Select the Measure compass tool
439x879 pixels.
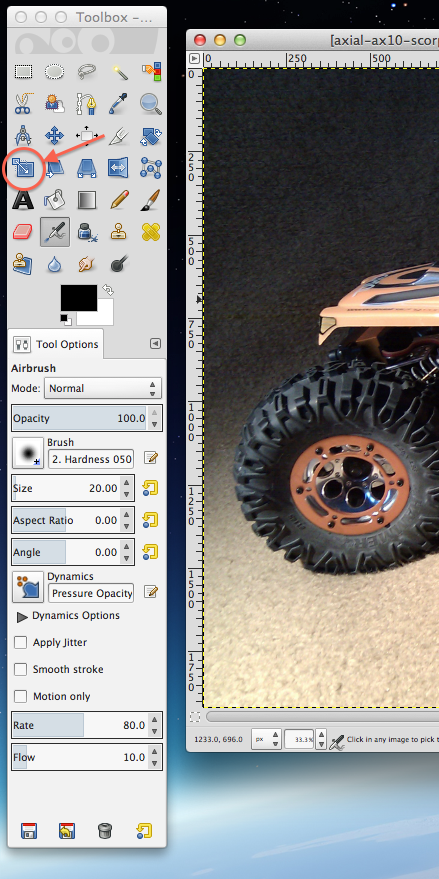point(23,135)
